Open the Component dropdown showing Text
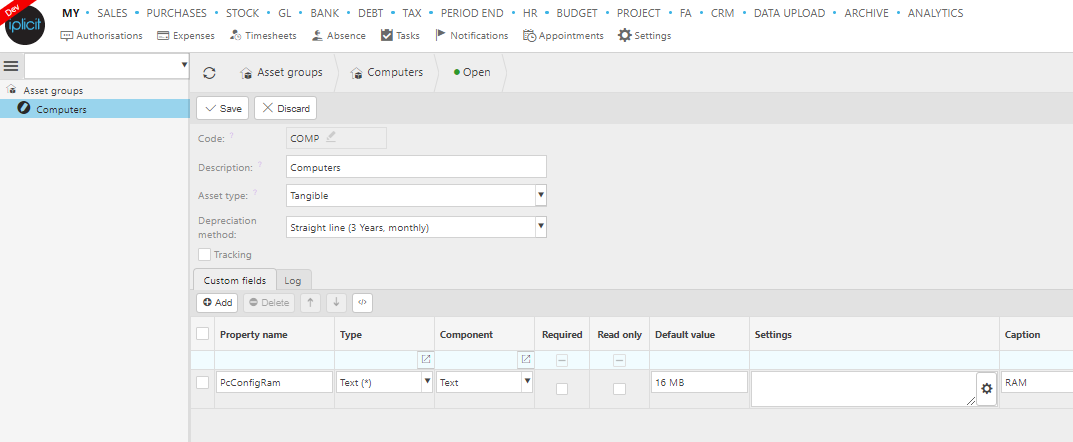1073x442 pixels. [527, 382]
